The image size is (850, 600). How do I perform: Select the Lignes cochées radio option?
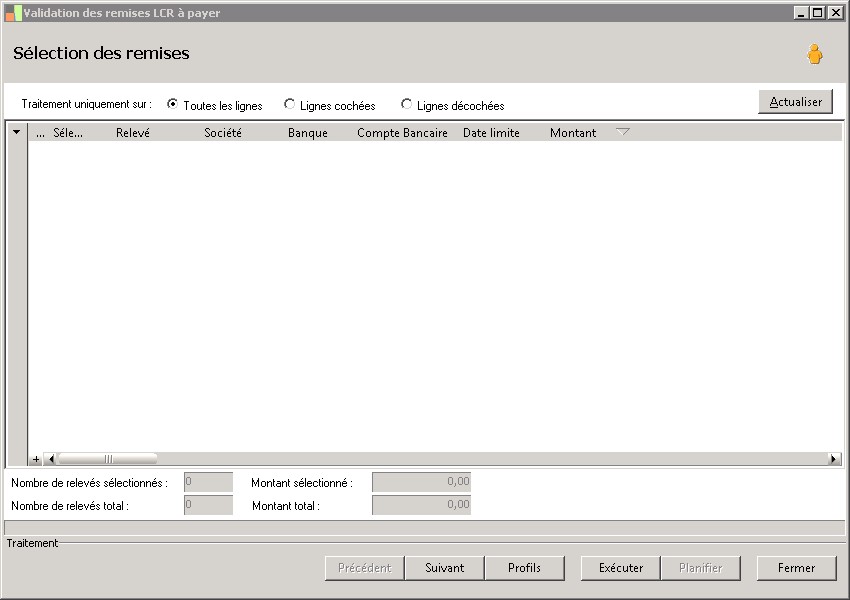click(289, 104)
